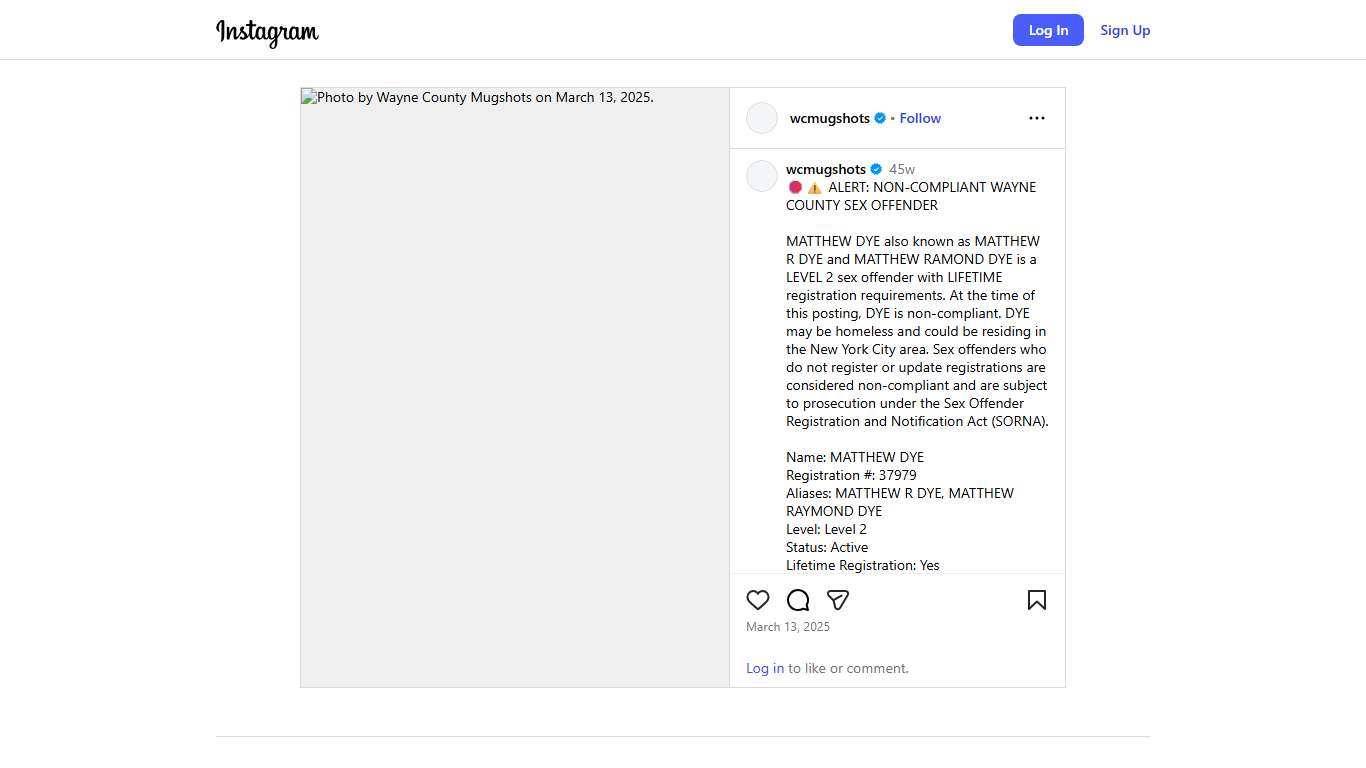Click the Sign Up link
Viewport: 1366px width, 768px height.
point(1125,30)
